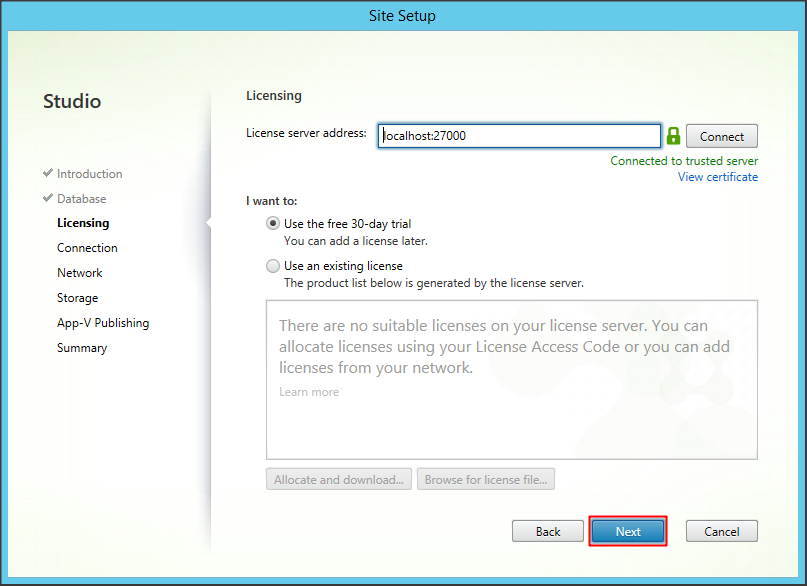Click the View certificate link
This screenshot has height=586, width=807.
(x=717, y=177)
